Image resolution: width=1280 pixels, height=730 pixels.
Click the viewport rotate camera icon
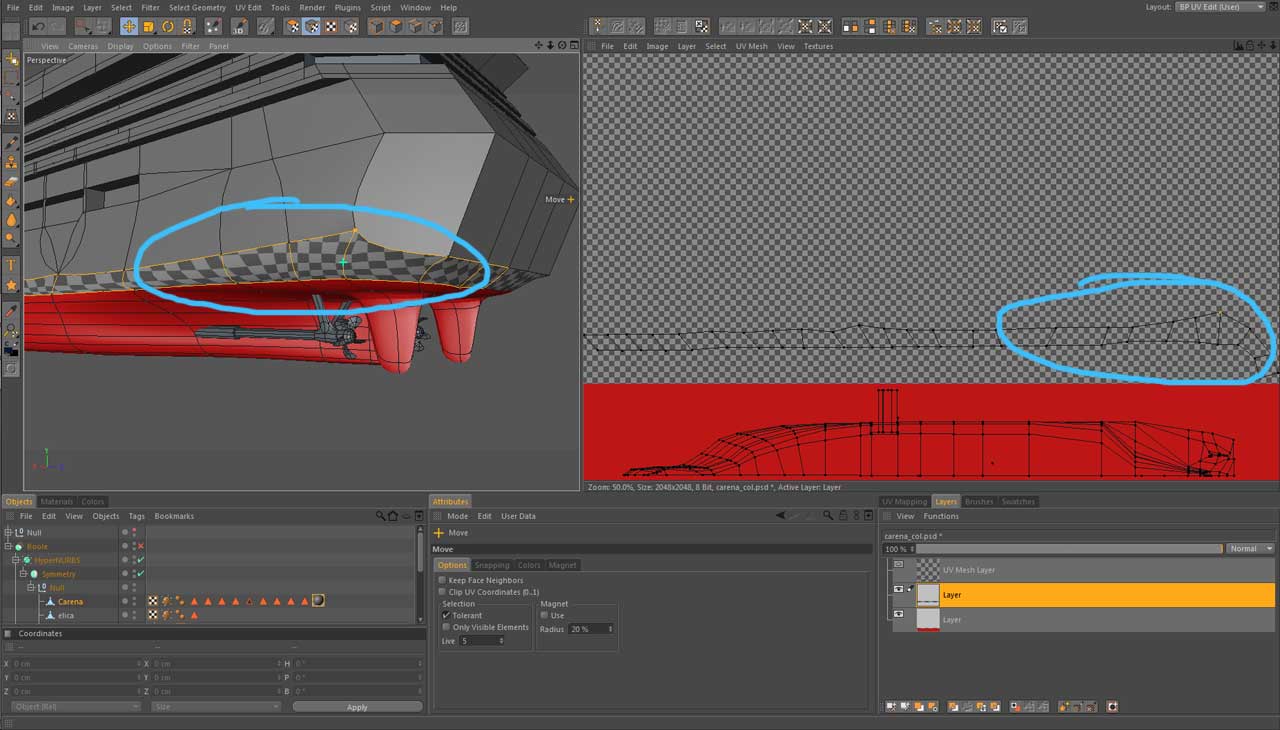(x=562, y=46)
